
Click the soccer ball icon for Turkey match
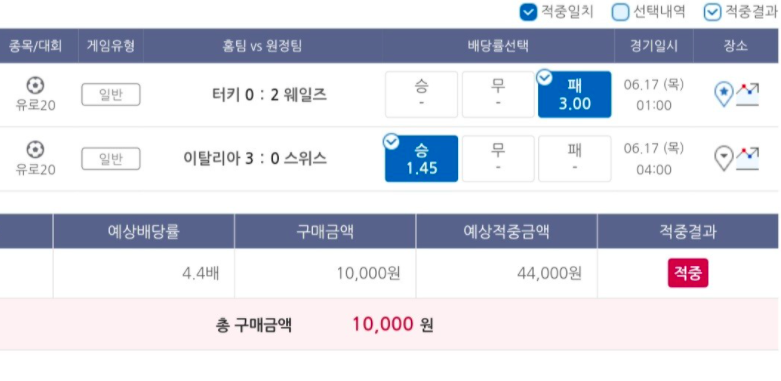coord(35,86)
